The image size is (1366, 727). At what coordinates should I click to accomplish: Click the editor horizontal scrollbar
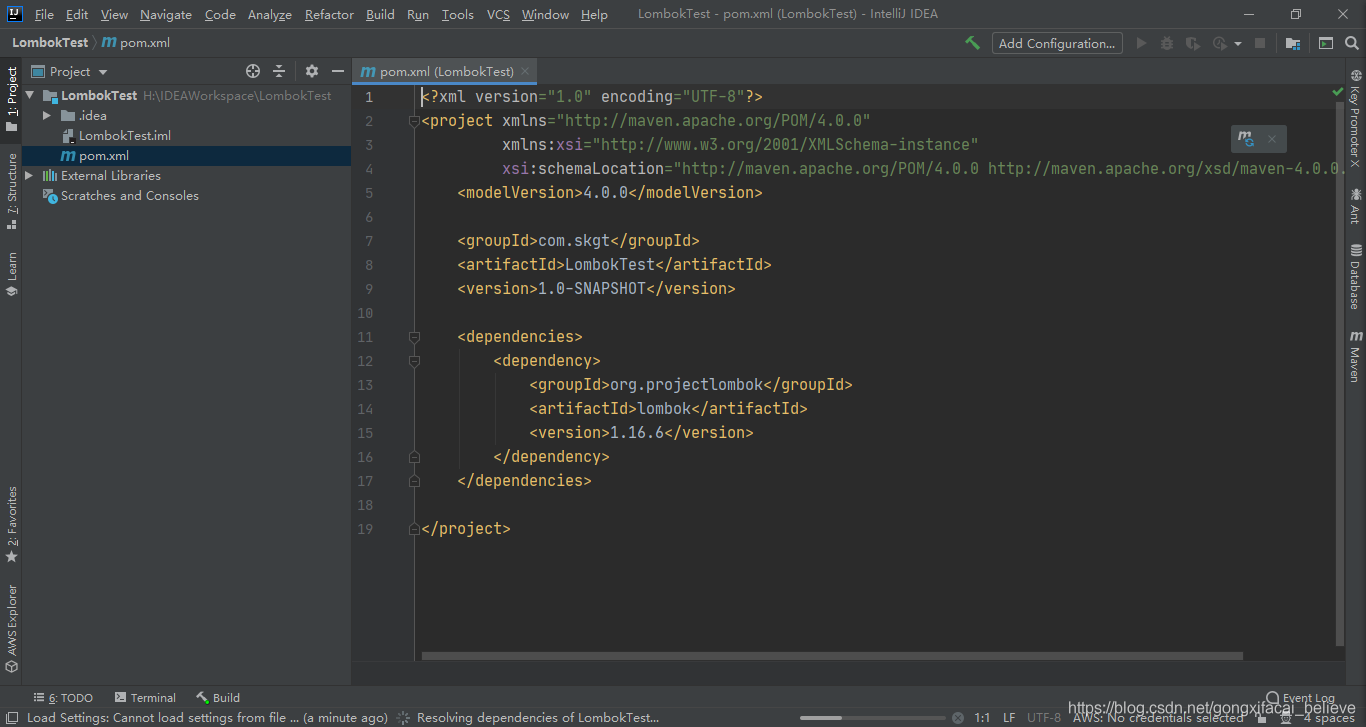[830, 657]
